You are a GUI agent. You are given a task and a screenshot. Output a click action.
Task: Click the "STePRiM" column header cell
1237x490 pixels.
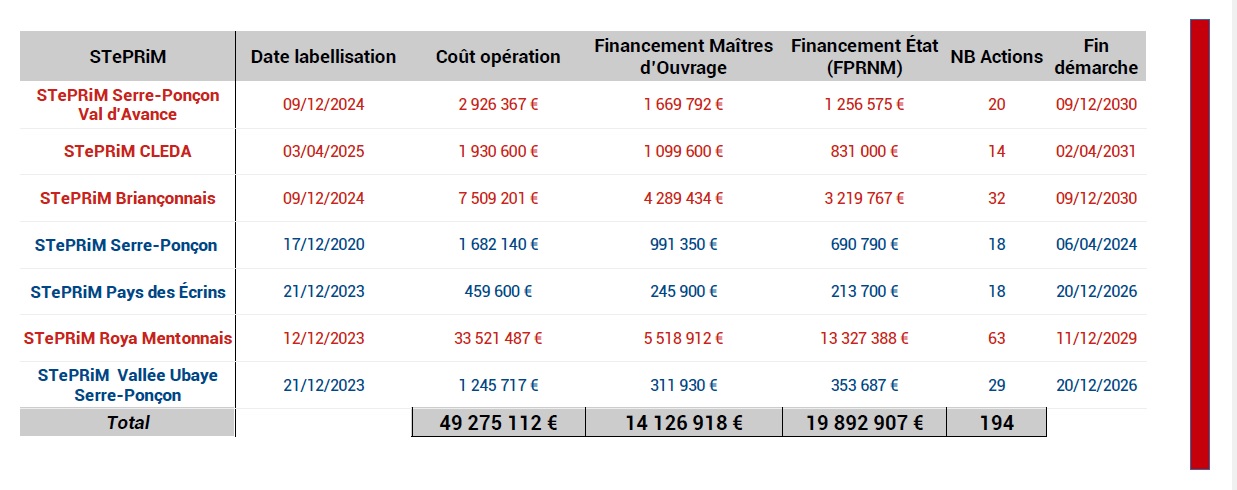(x=128, y=57)
